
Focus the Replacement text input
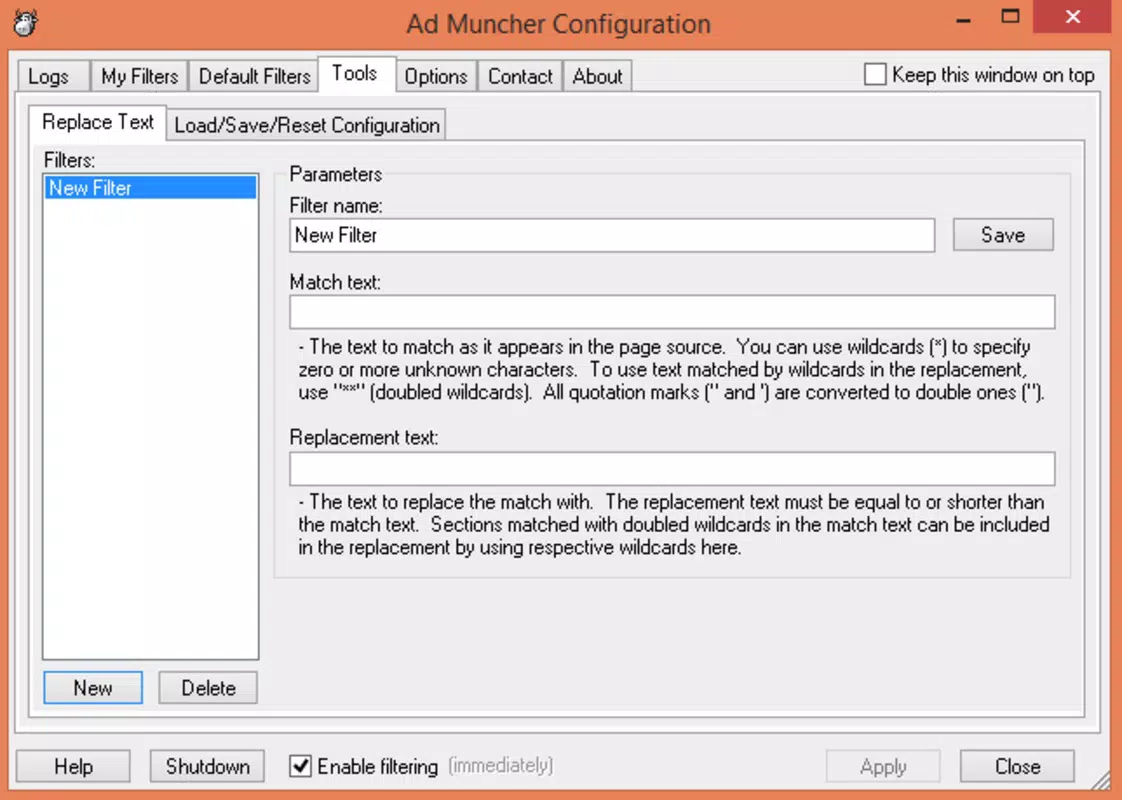click(672, 469)
